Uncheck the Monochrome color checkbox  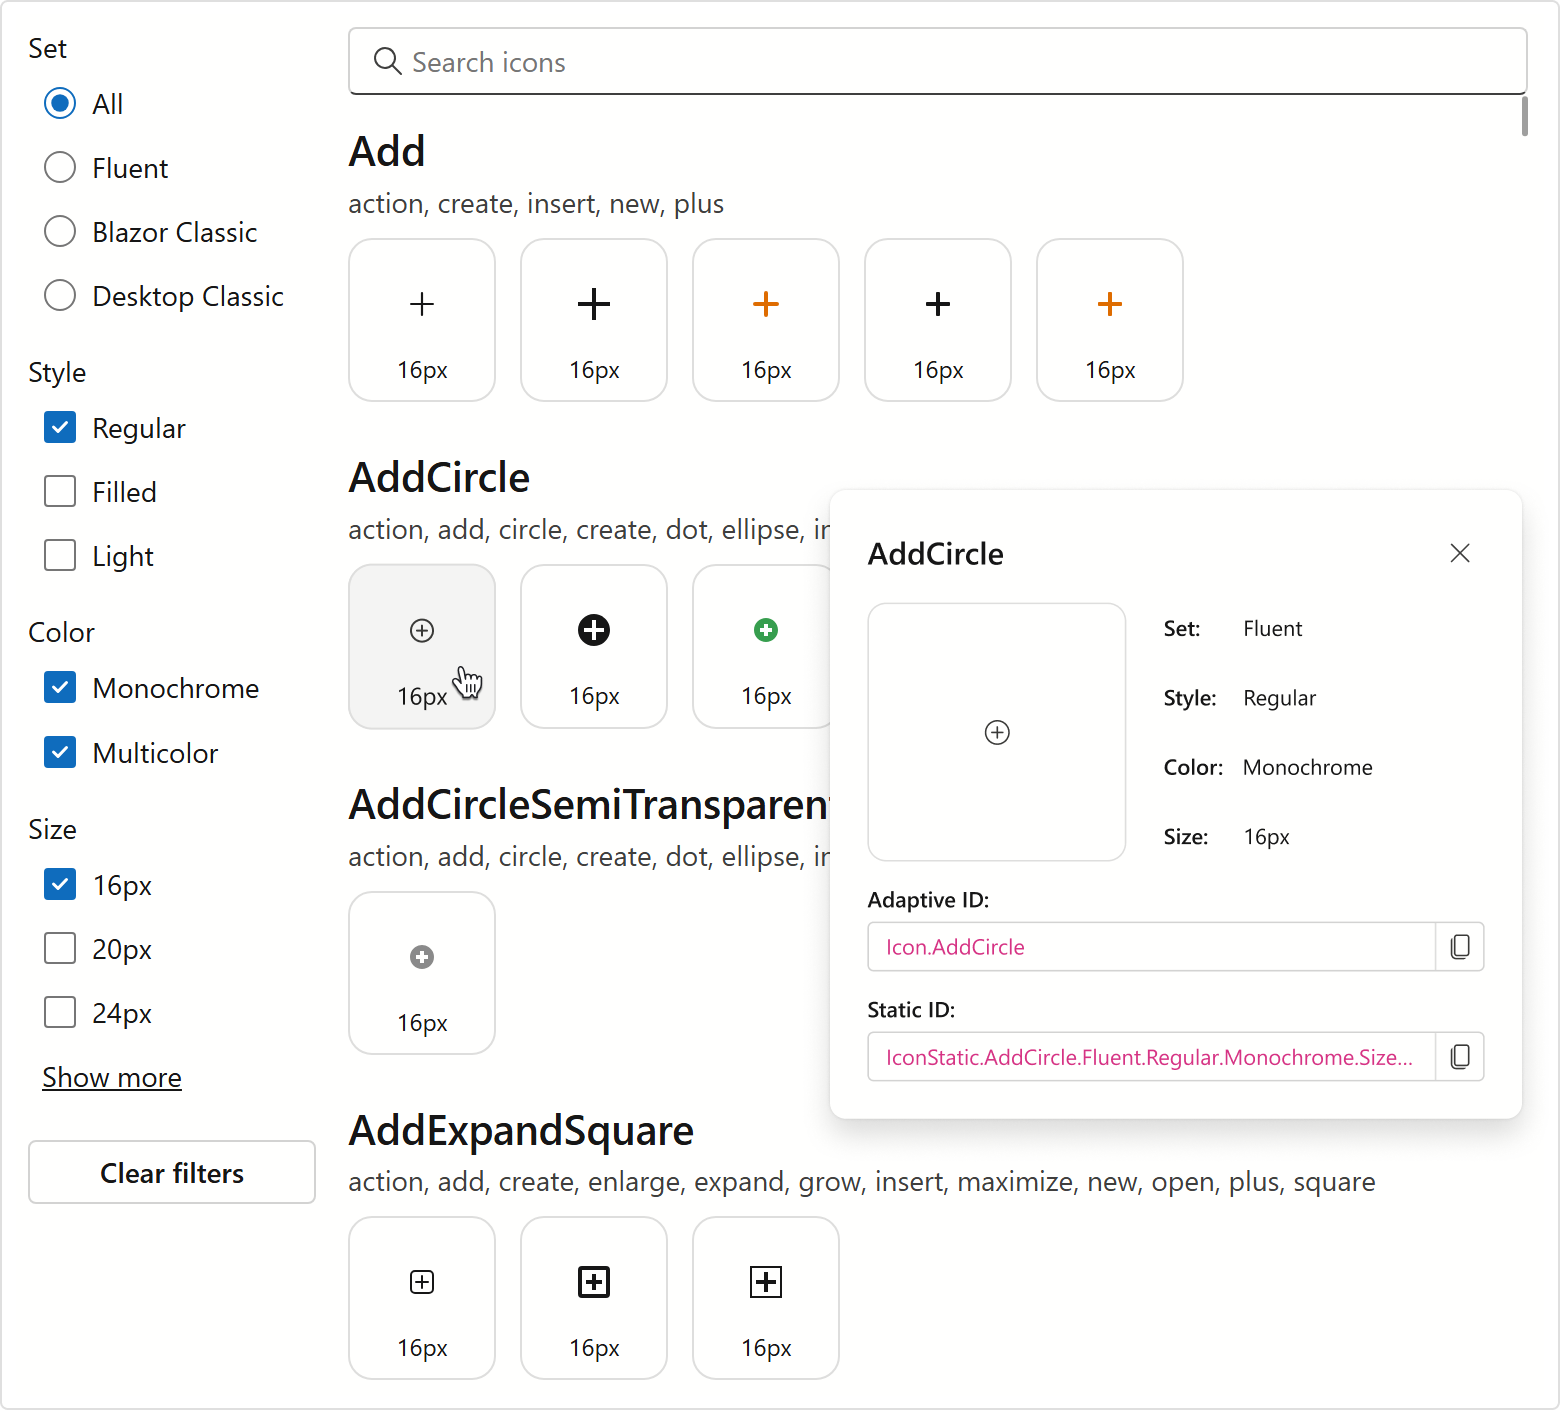pyautogui.click(x=60, y=687)
